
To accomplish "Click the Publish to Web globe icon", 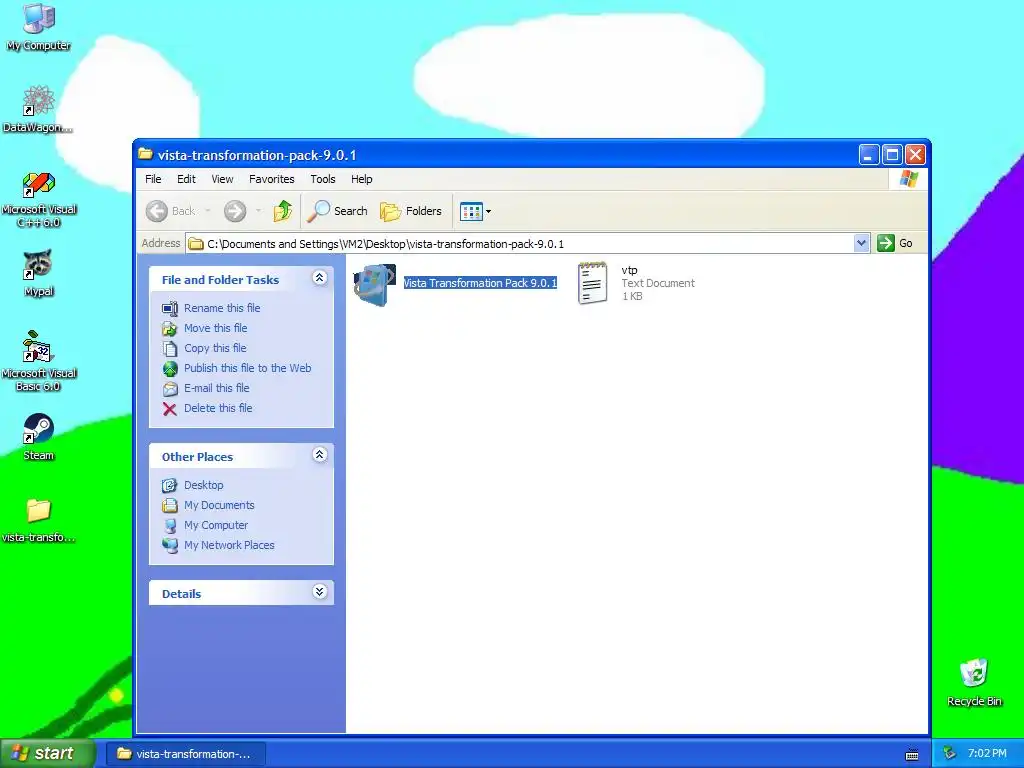I will (170, 369).
